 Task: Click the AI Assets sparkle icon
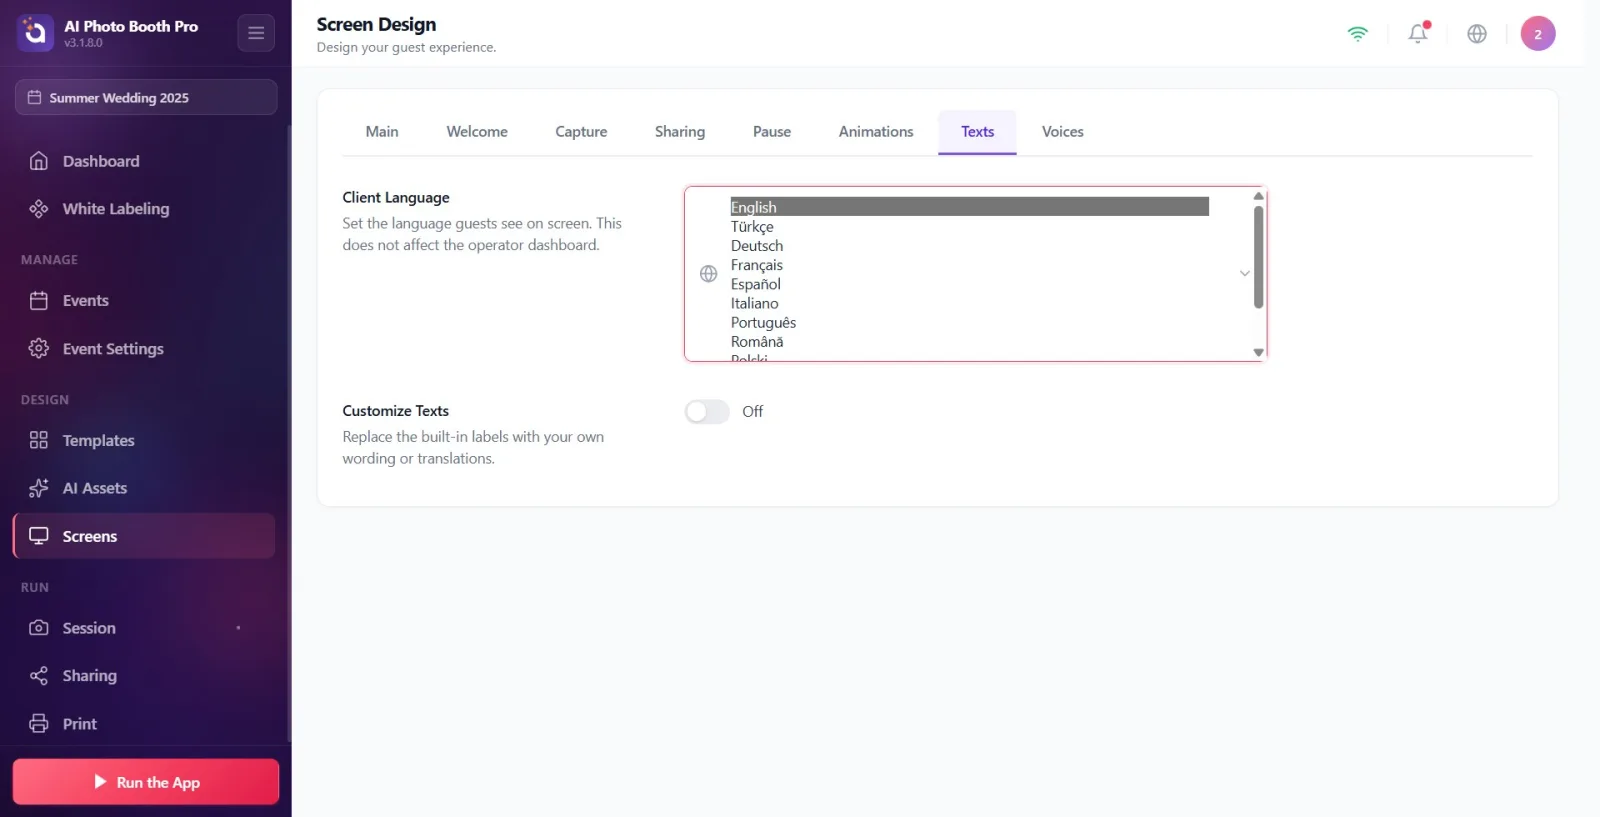tap(39, 489)
